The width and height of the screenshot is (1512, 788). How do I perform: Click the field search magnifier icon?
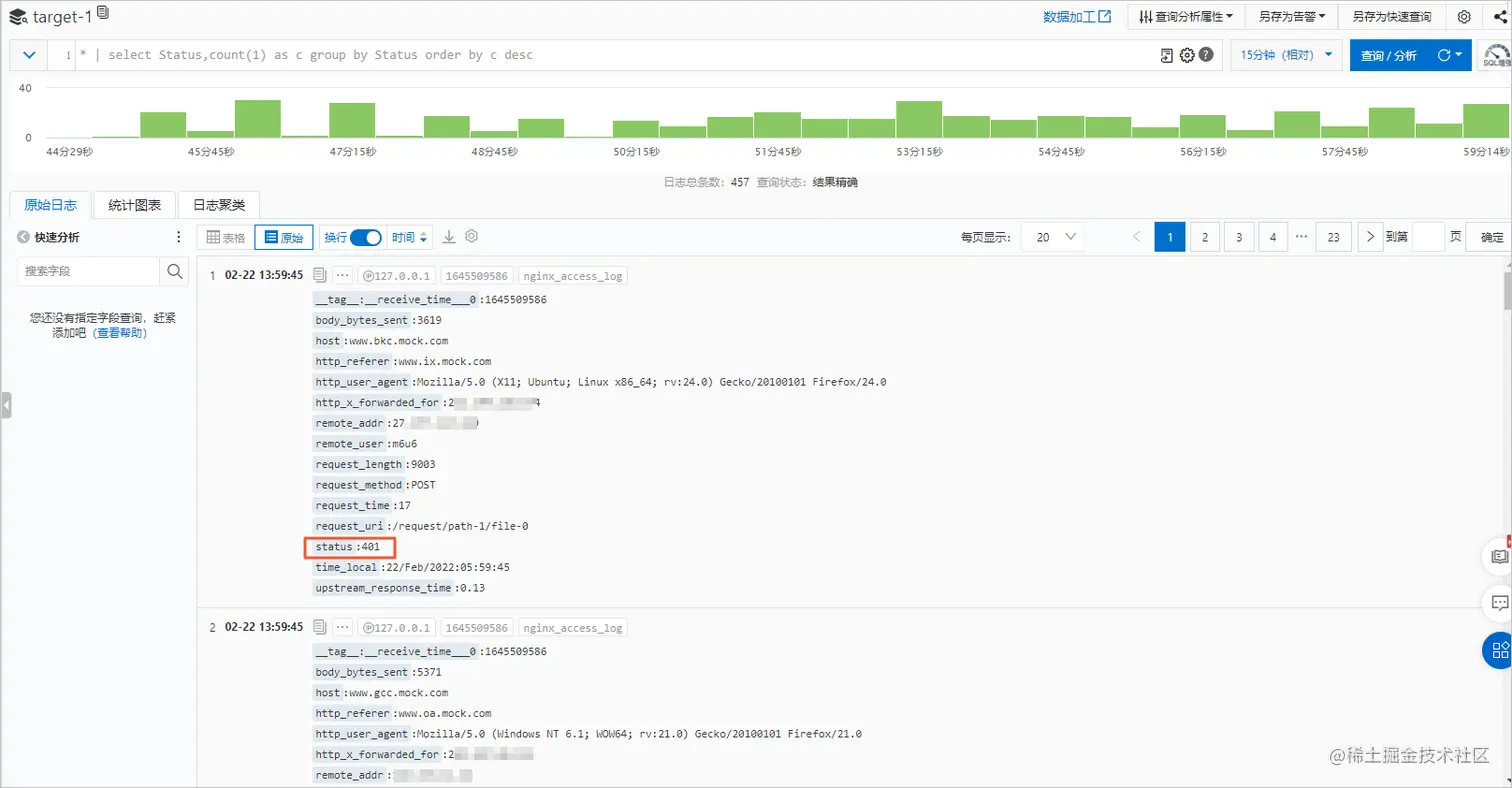(x=174, y=271)
